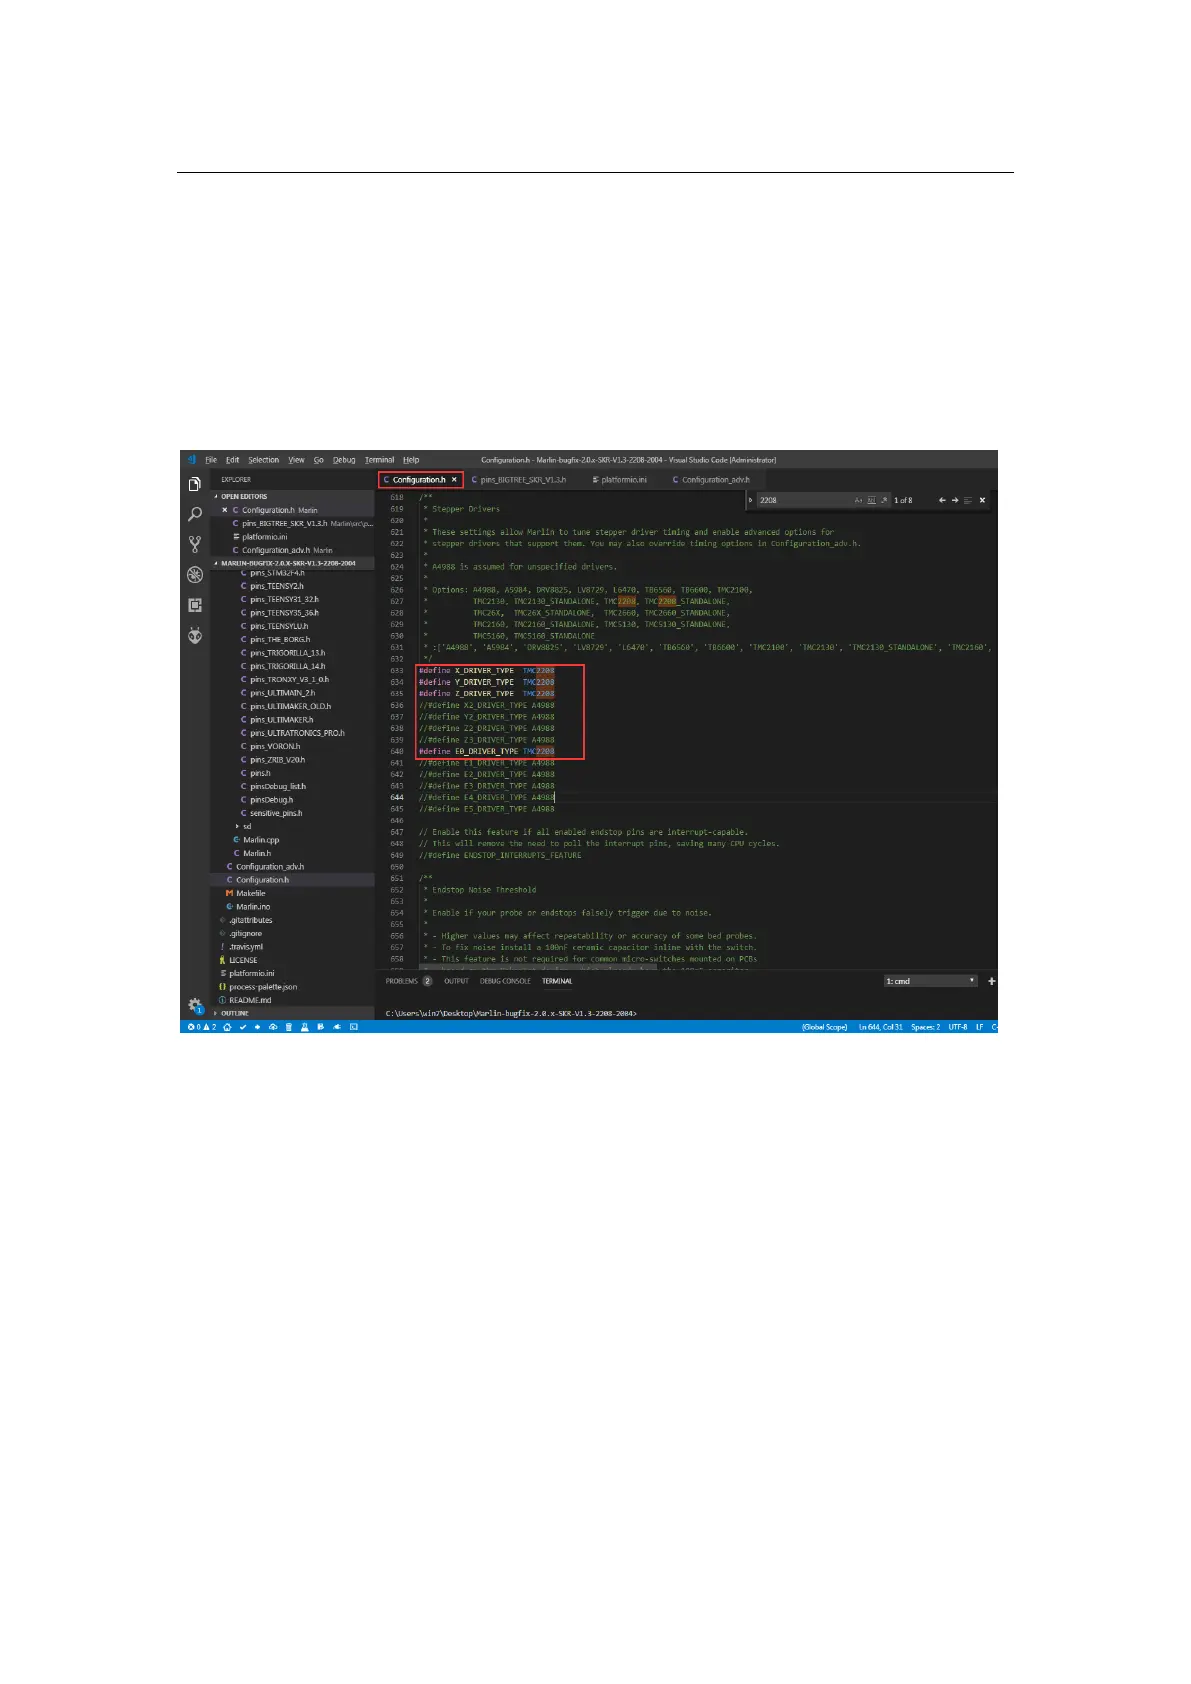Click (Global Scope) in status bar
This screenshot has height=1684, width=1191.
pos(824,1027)
